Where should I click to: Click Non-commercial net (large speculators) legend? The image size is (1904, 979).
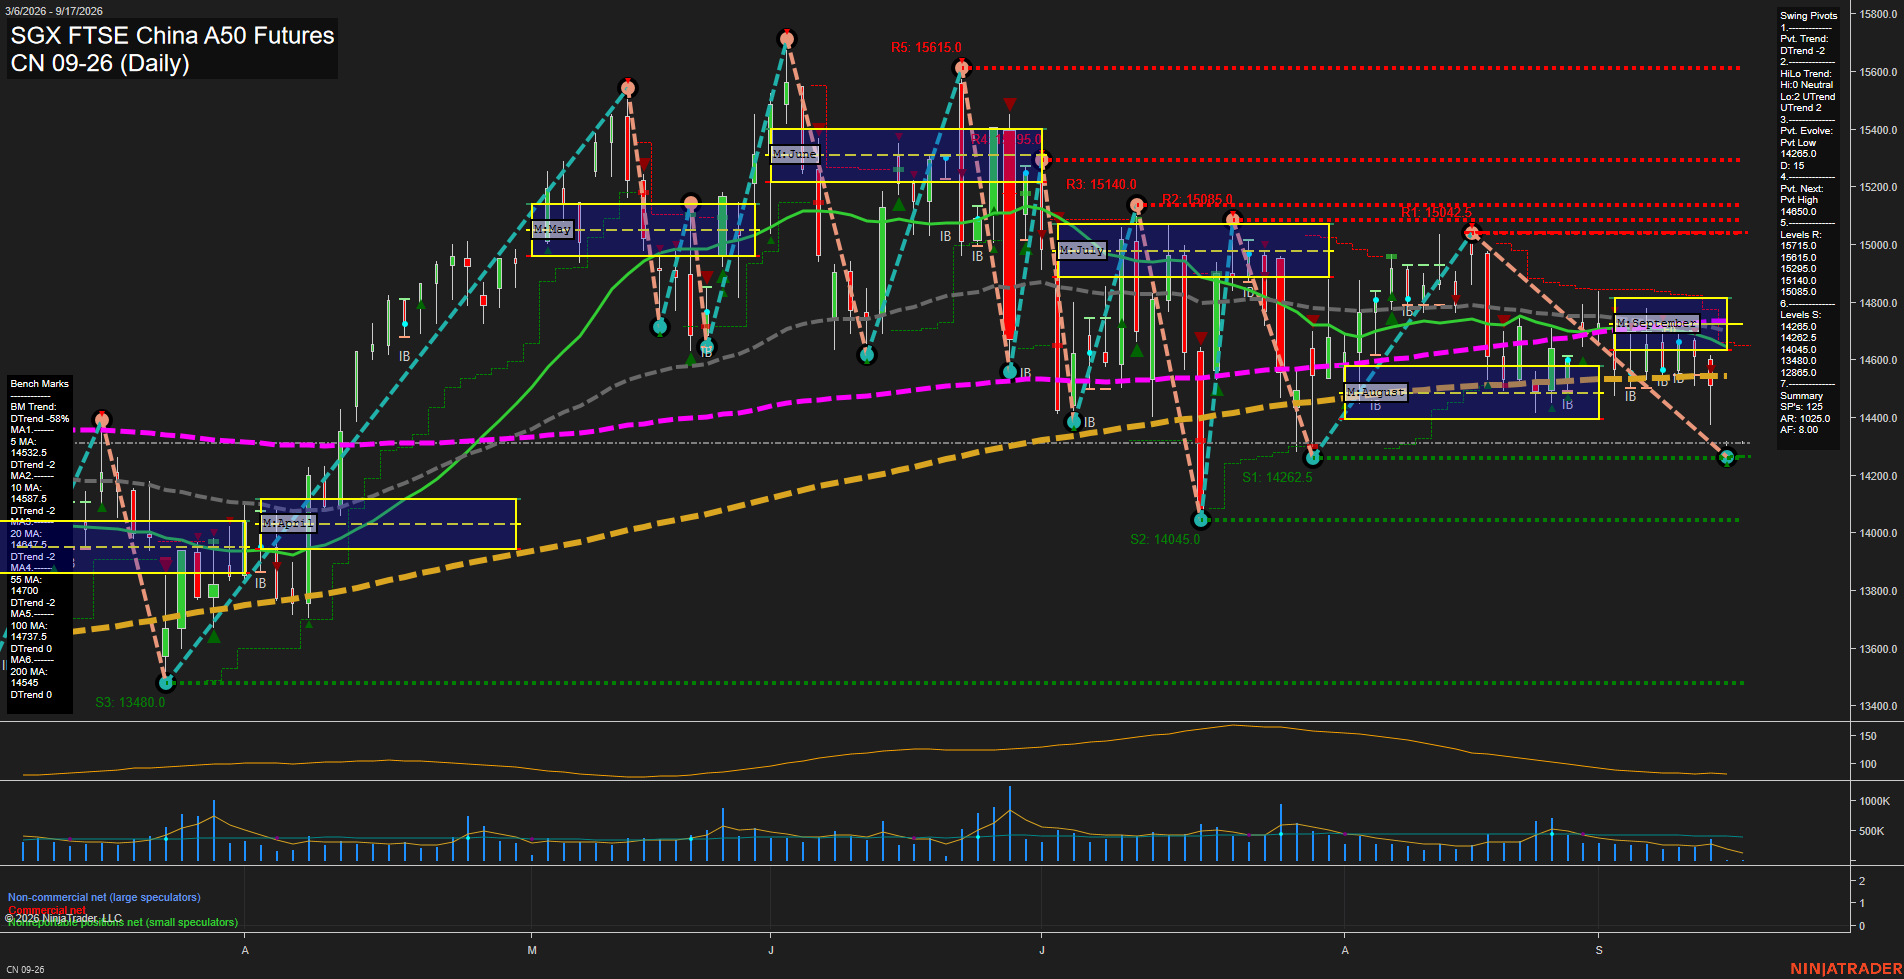pyautogui.click(x=104, y=897)
